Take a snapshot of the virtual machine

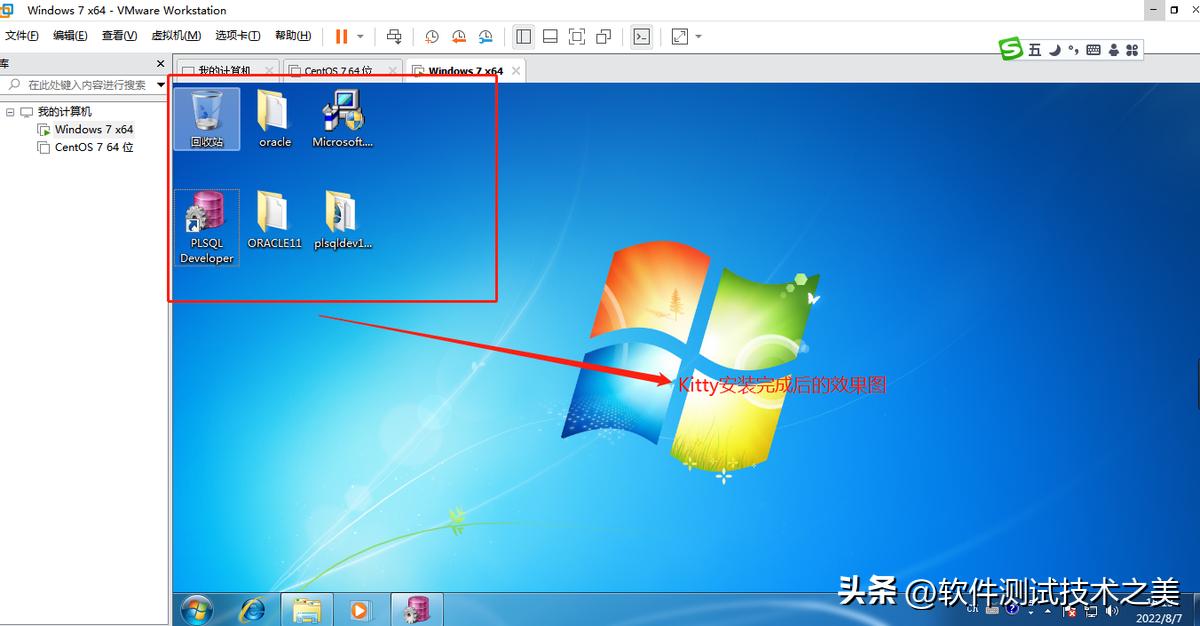coord(431,36)
